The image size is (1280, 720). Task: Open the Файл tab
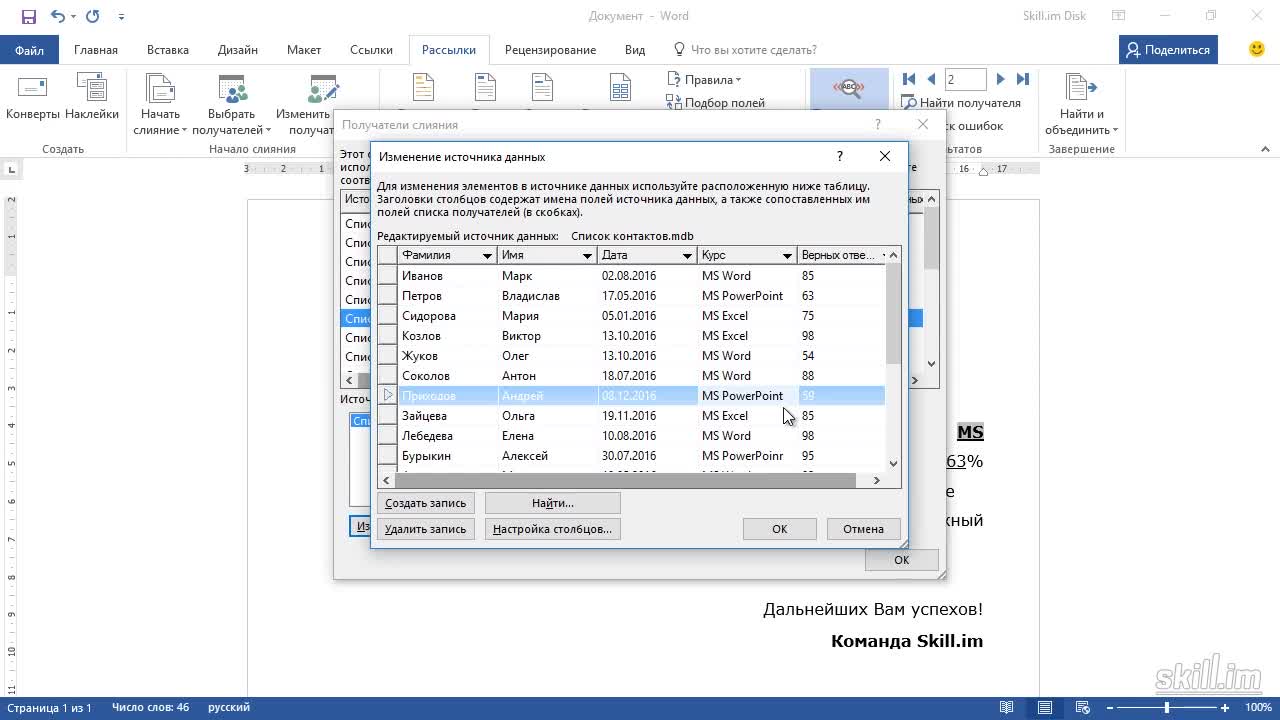tap(29, 49)
